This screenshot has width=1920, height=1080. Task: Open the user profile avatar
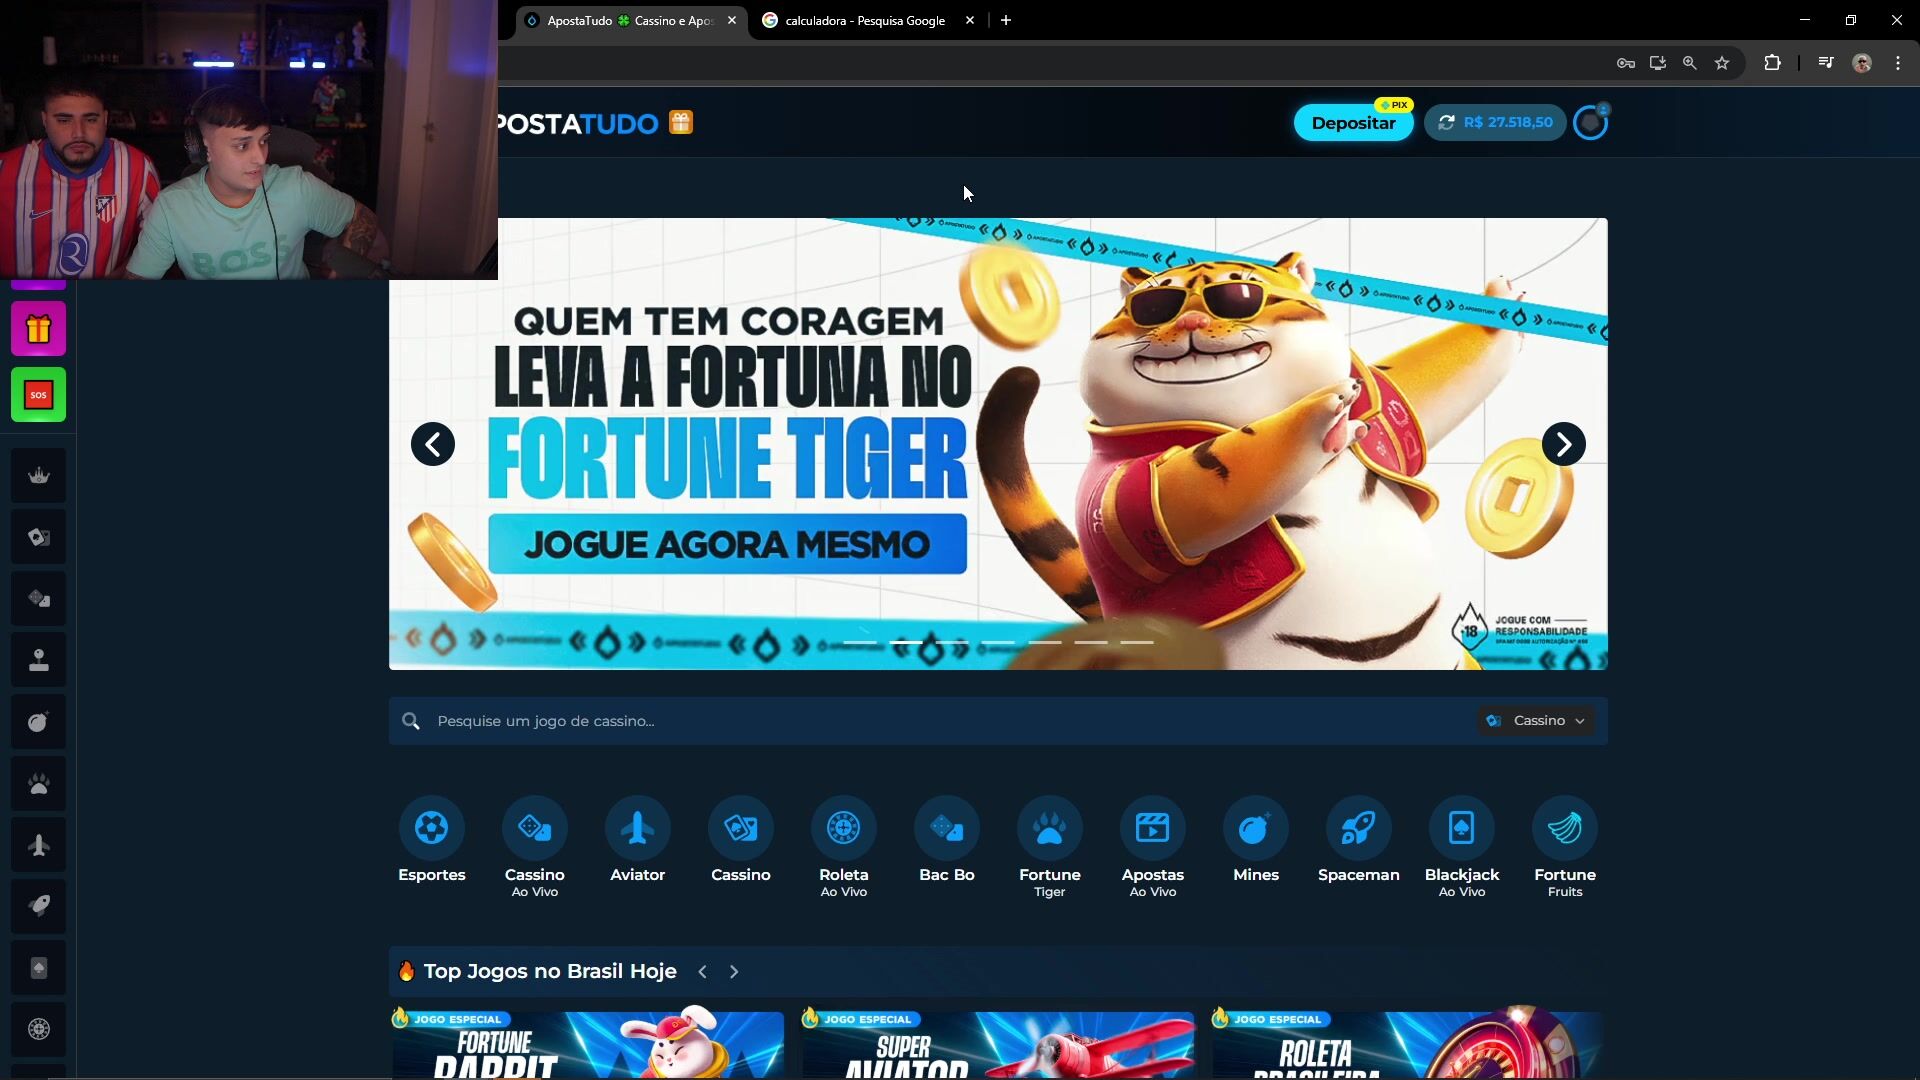pyautogui.click(x=1590, y=123)
